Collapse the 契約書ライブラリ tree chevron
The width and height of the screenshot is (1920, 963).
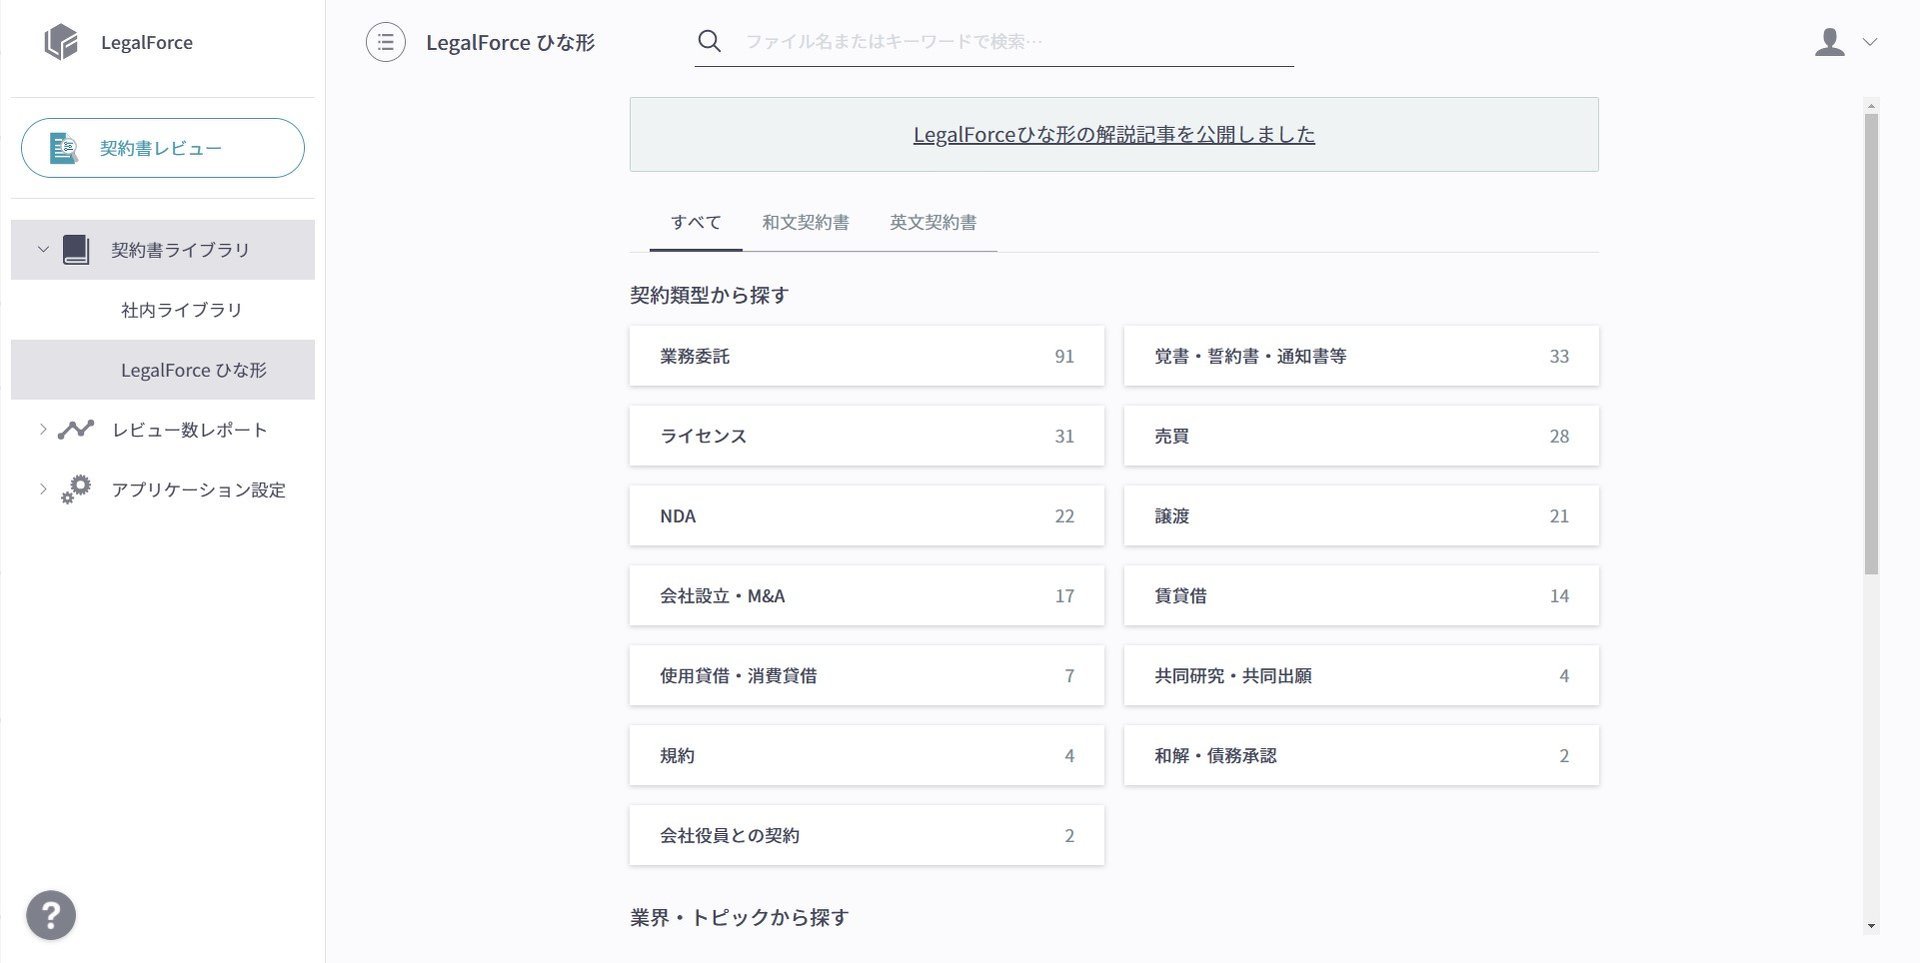click(43, 249)
